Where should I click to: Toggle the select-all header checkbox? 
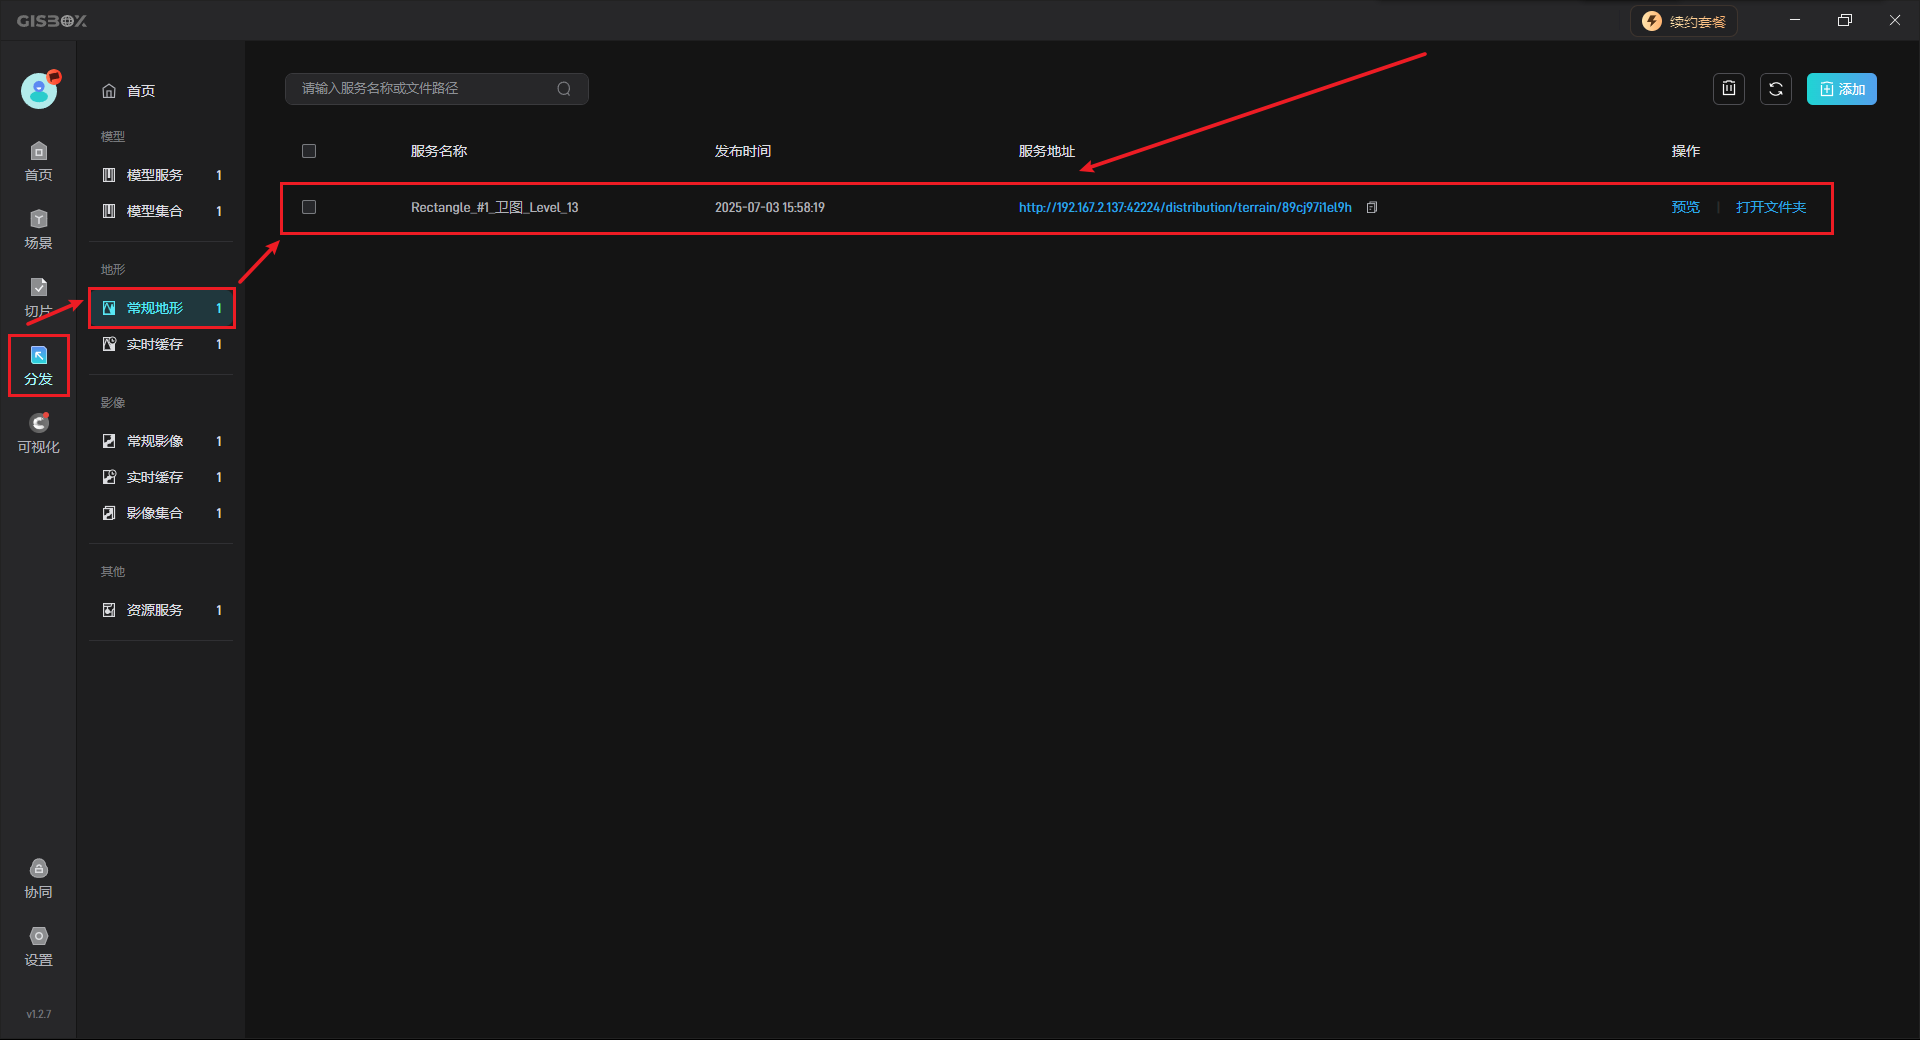[309, 151]
